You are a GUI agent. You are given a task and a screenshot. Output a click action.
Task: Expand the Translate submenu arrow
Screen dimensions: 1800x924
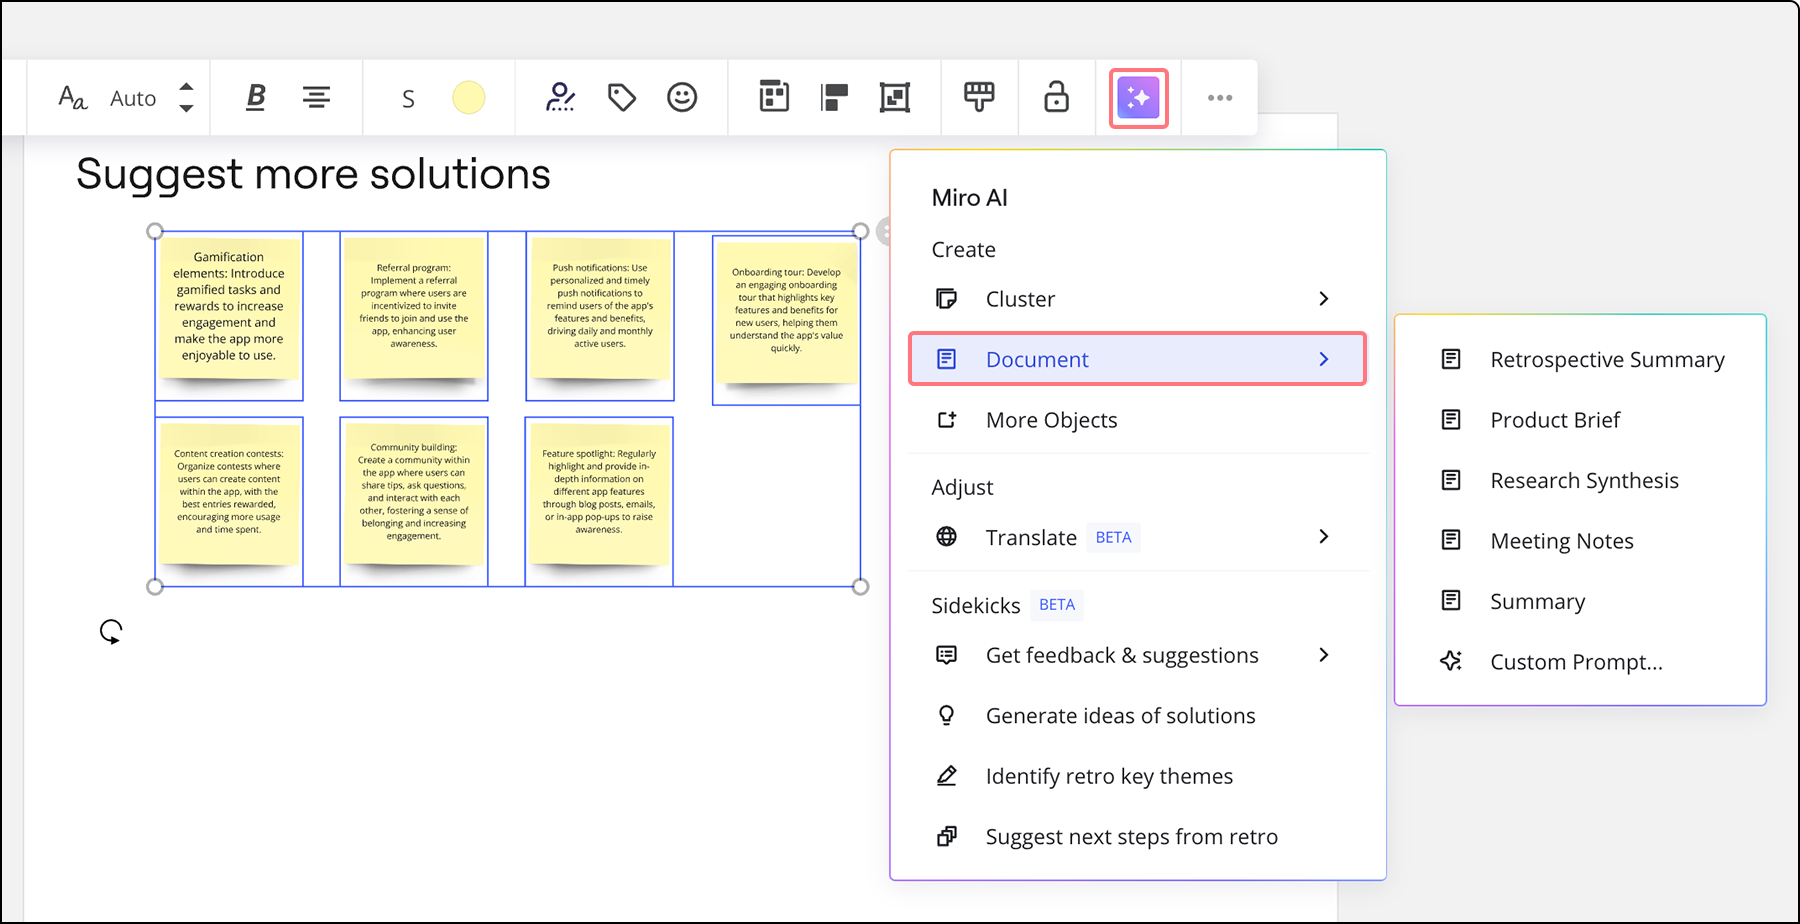pos(1323,537)
